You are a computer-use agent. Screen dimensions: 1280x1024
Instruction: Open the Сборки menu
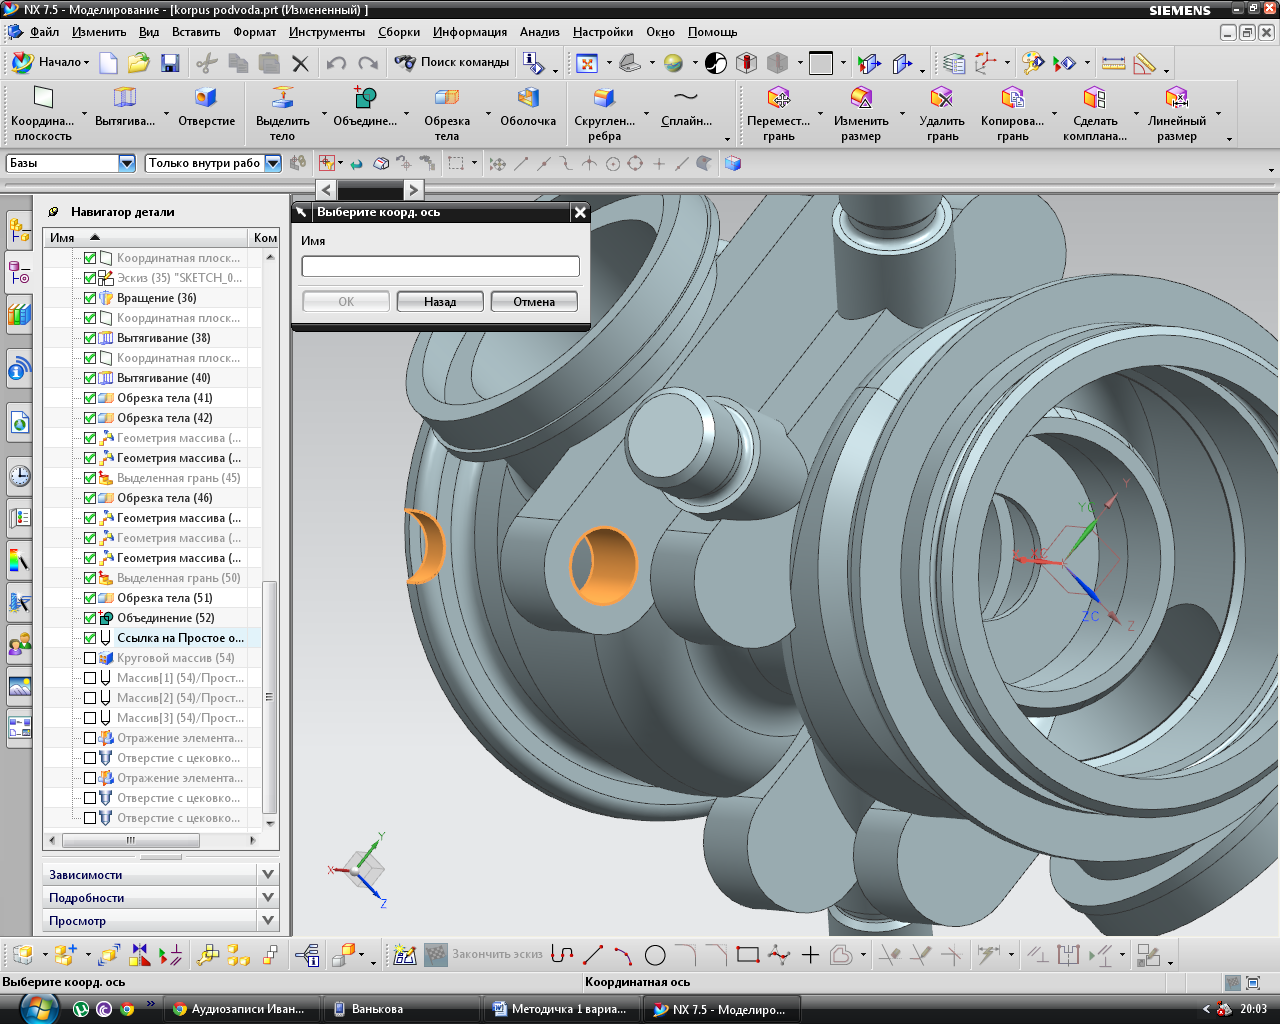click(399, 32)
